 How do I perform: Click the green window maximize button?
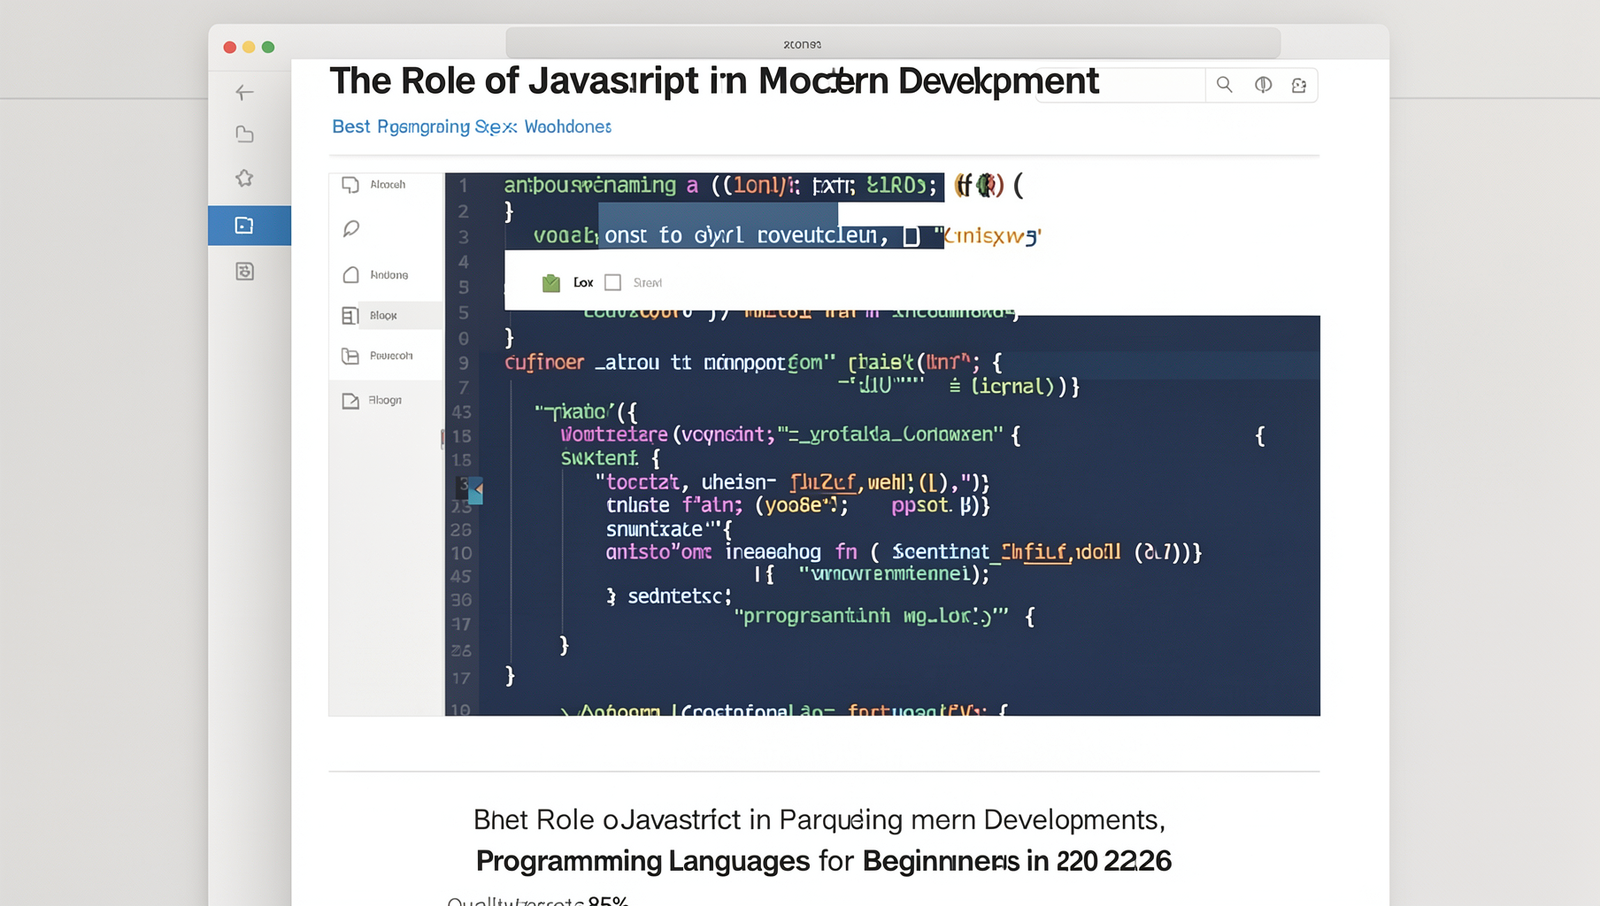point(268,47)
